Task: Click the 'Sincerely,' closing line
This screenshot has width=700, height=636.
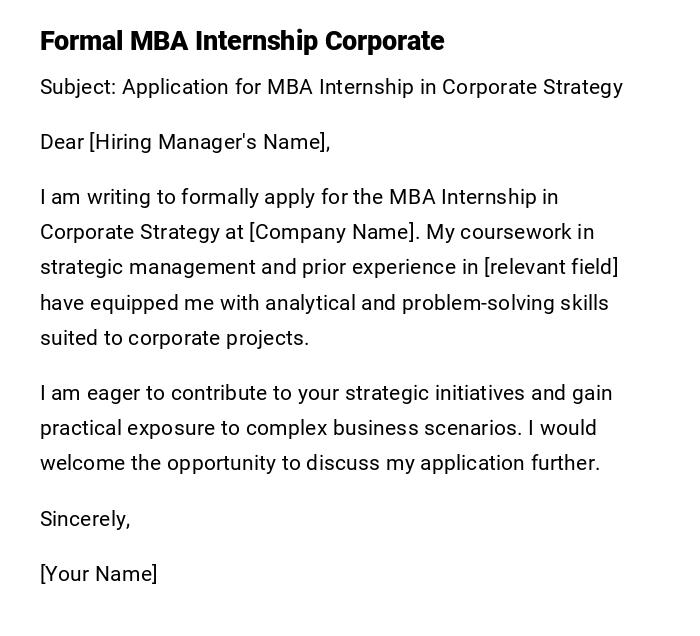Action: tap(85, 519)
